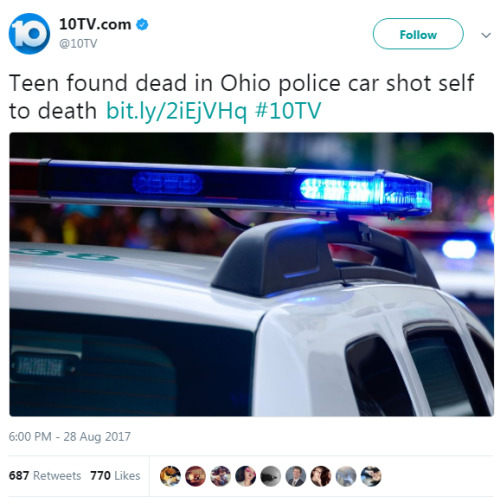Open the bit.ly/2iEjVHq link
Screen dimensions: 500x497
coord(177,111)
